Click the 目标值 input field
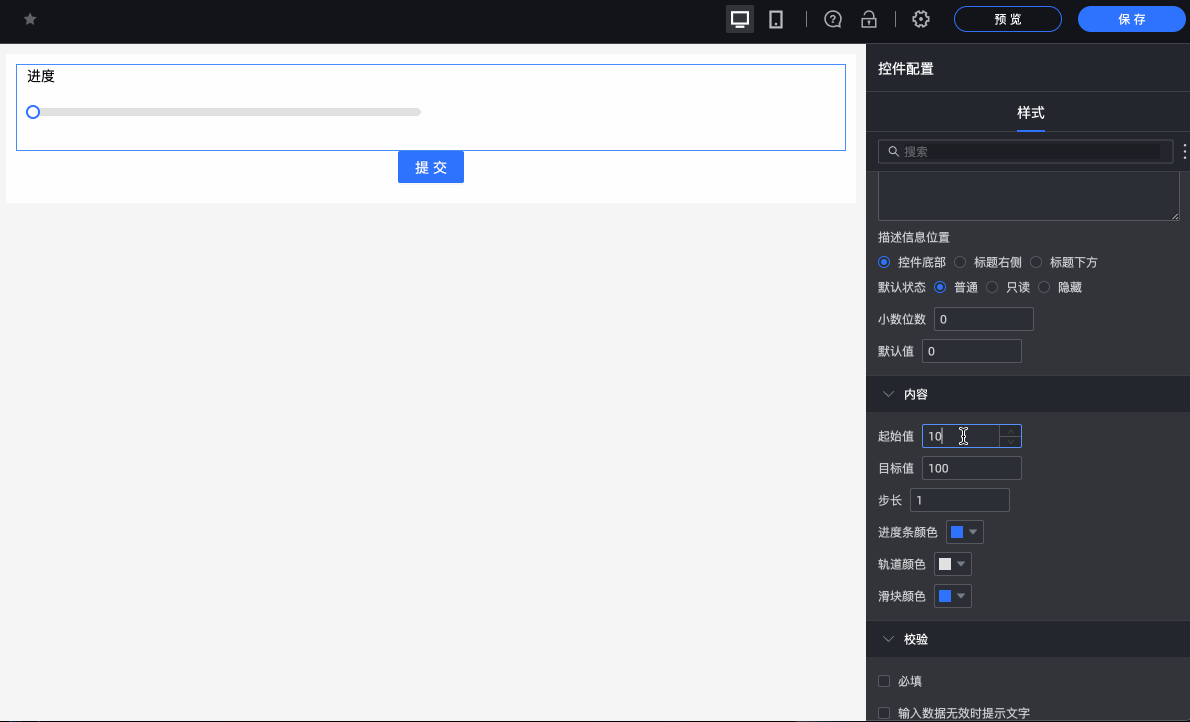 pyautogui.click(x=971, y=467)
